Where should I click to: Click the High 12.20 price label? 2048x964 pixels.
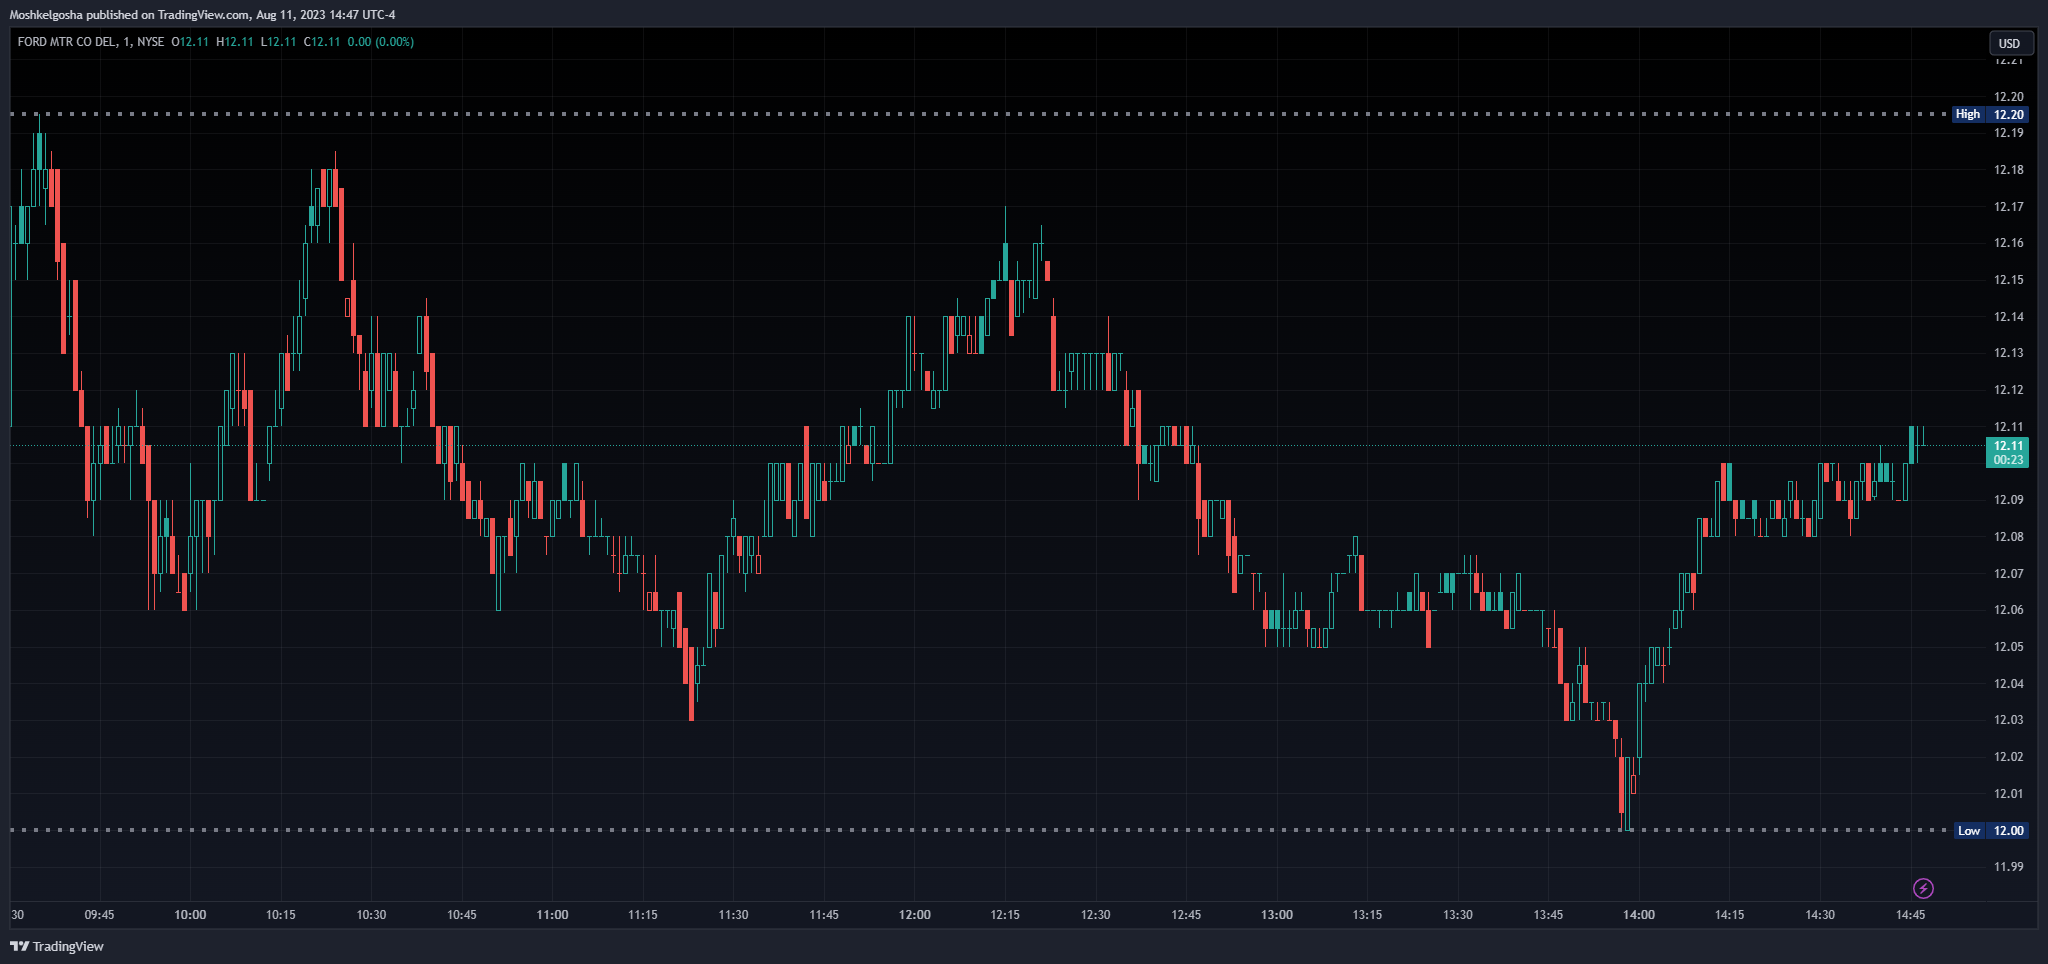coord(1991,114)
